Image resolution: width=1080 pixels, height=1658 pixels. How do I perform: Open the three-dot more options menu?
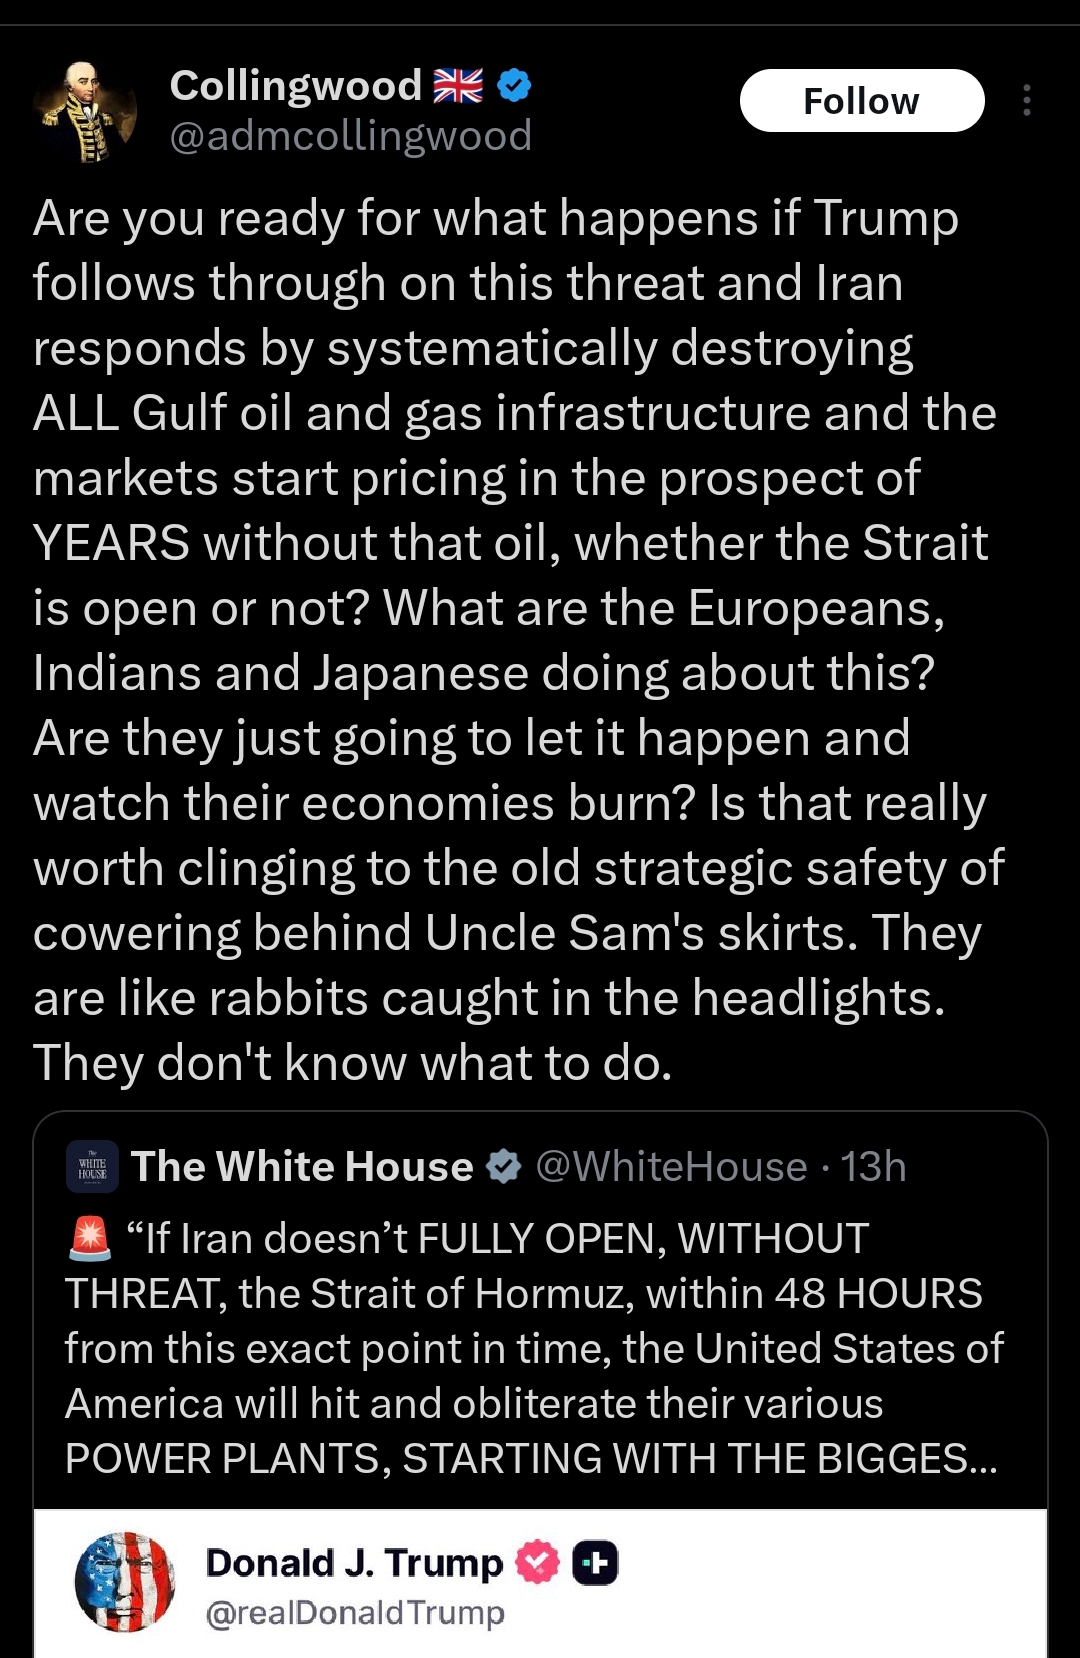pos(1027,101)
